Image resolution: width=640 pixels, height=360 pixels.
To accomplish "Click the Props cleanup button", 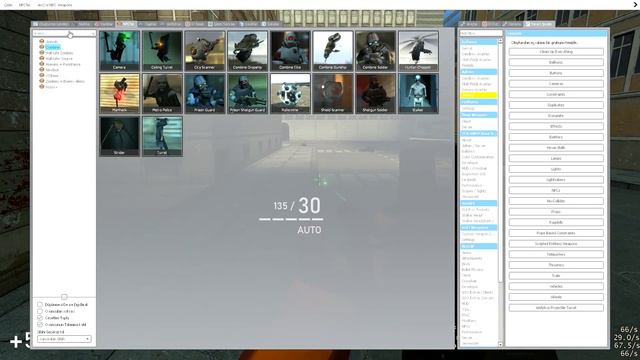I will (x=556, y=212).
